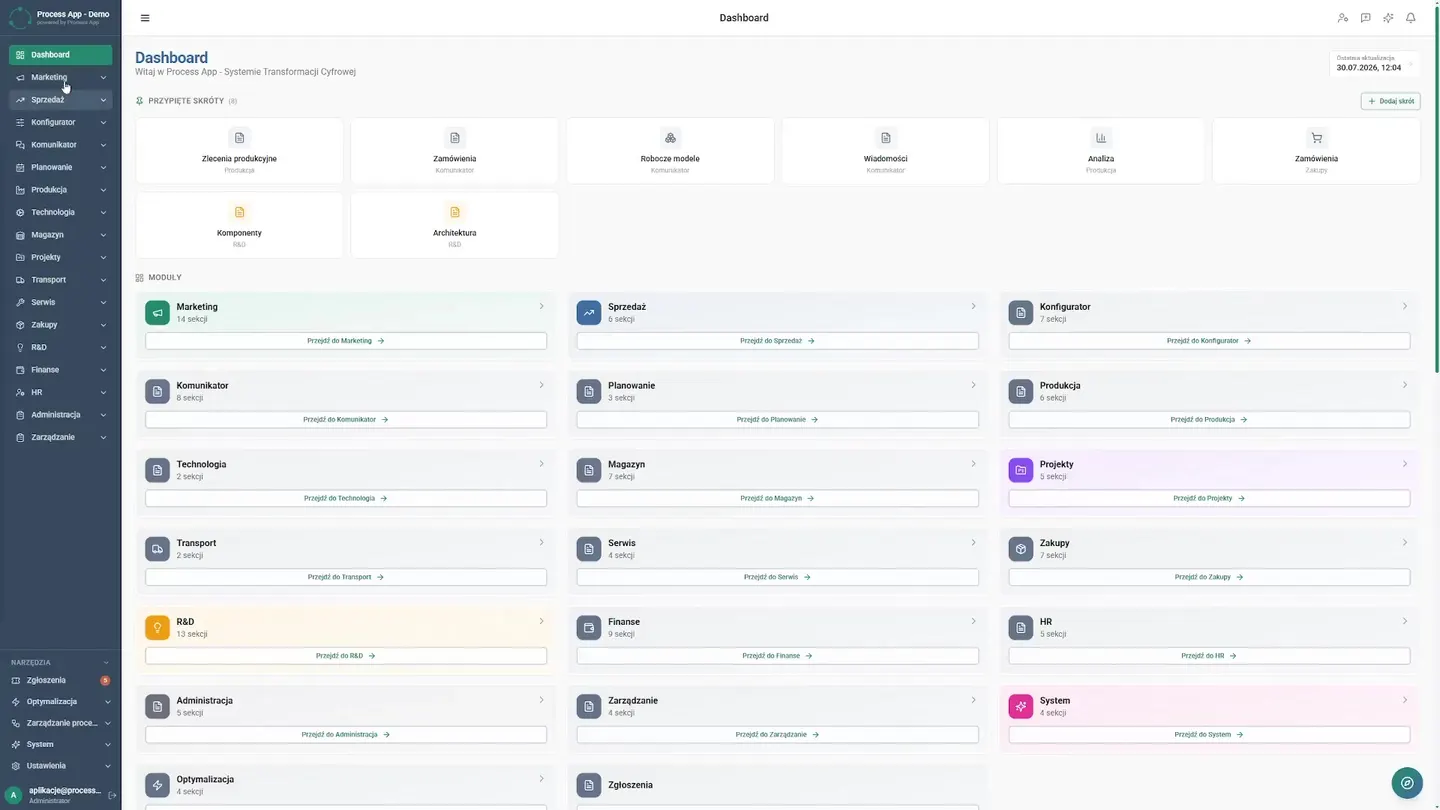Image resolution: width=1440 pixels, height=810 pixels.
Task: Click the Wiadomości shortcut icon
Action: 885,138
